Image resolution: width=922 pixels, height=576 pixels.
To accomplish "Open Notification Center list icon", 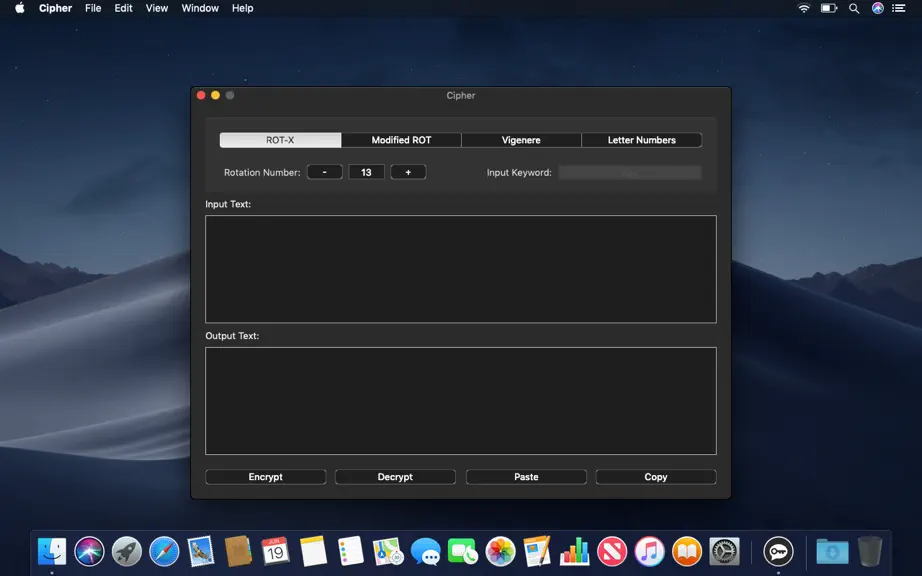I will pyautogui.click(x=898, y=8).
